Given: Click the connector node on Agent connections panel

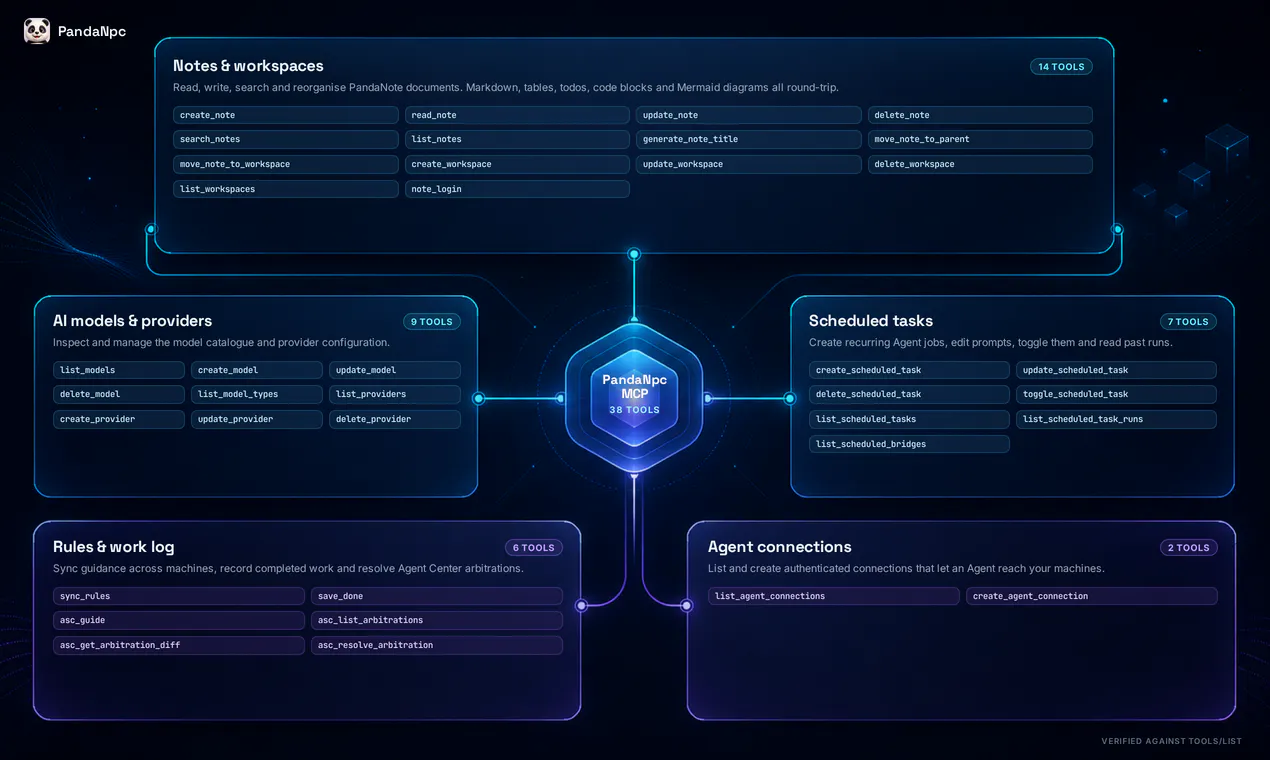Looking at the screenshot, I should [686, 605].
